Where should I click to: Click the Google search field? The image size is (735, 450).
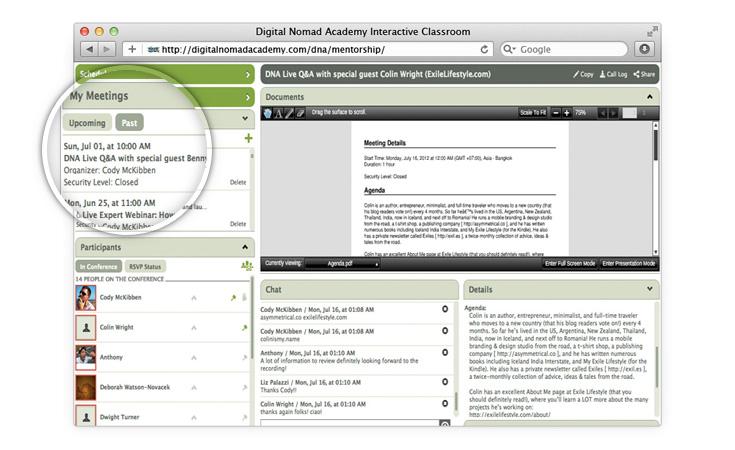[x=564, y=49]
